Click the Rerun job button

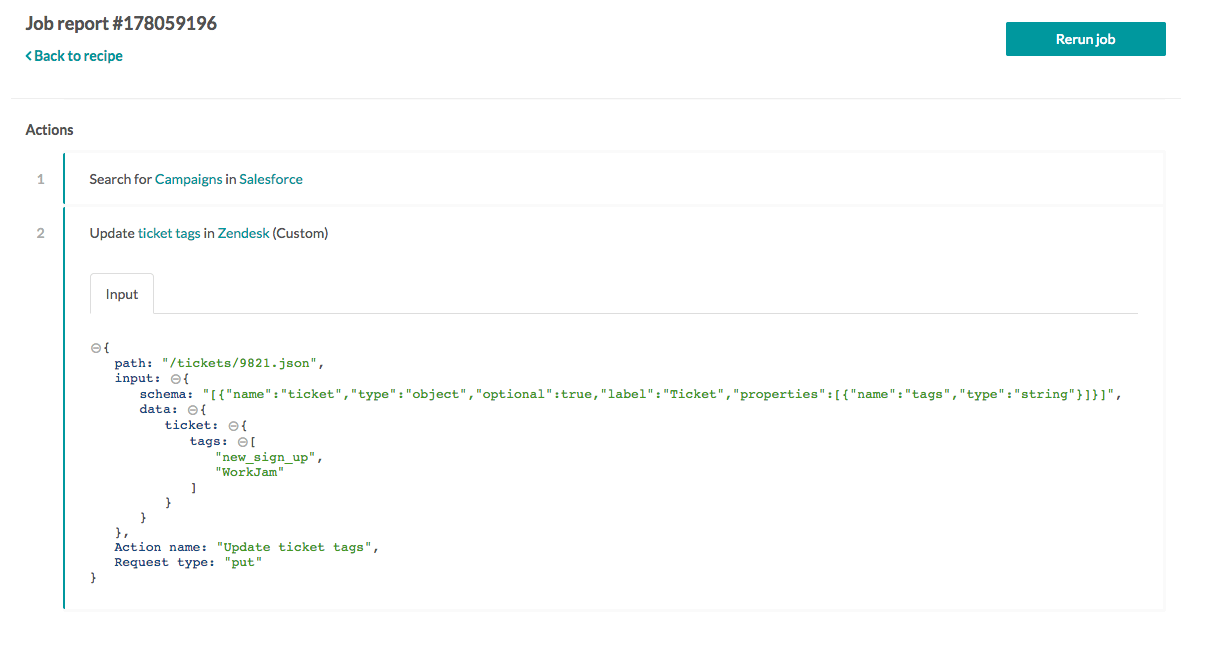(x=1085, y=38)
